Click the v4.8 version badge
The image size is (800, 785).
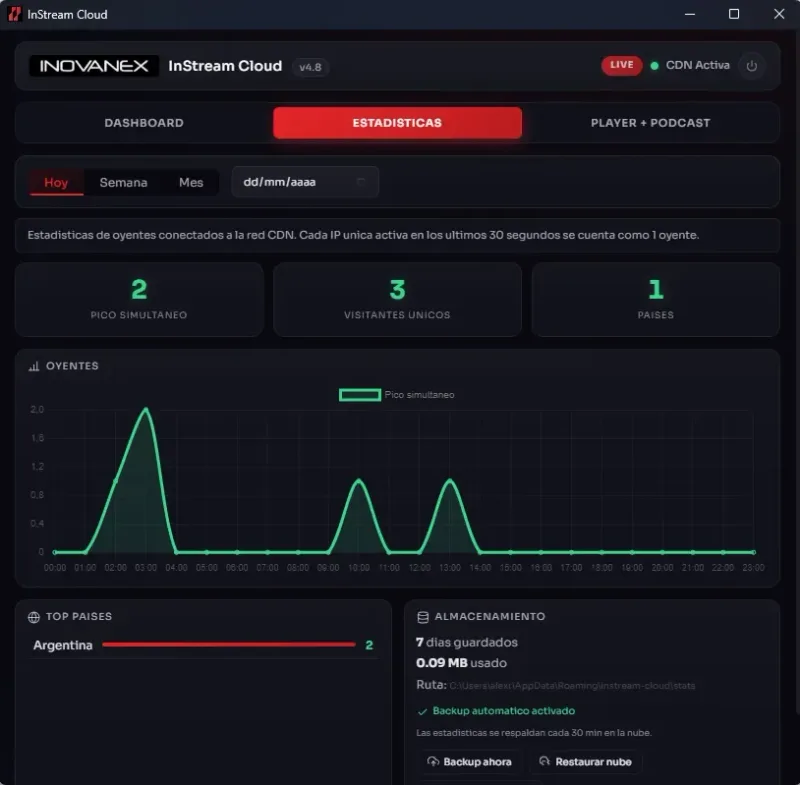pyautogui.click(x=310, y=67)
